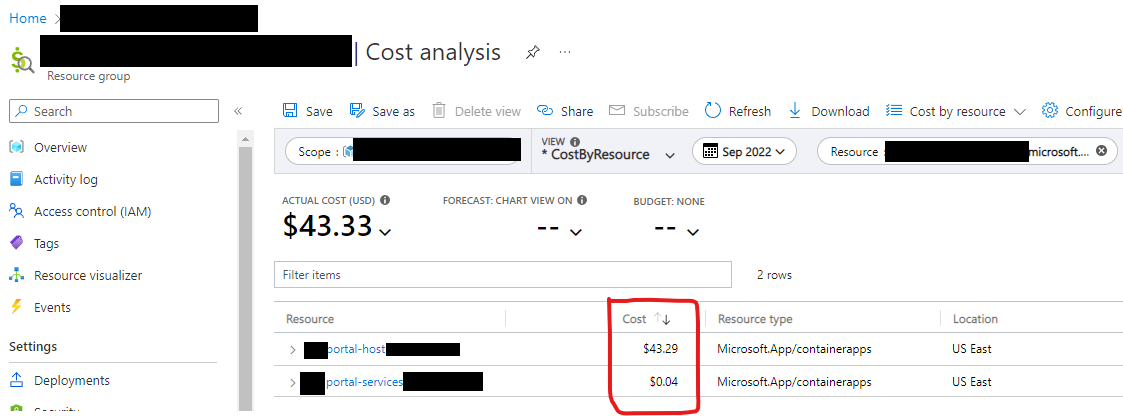Click the Search input box in sidebar

pos(114,111)
